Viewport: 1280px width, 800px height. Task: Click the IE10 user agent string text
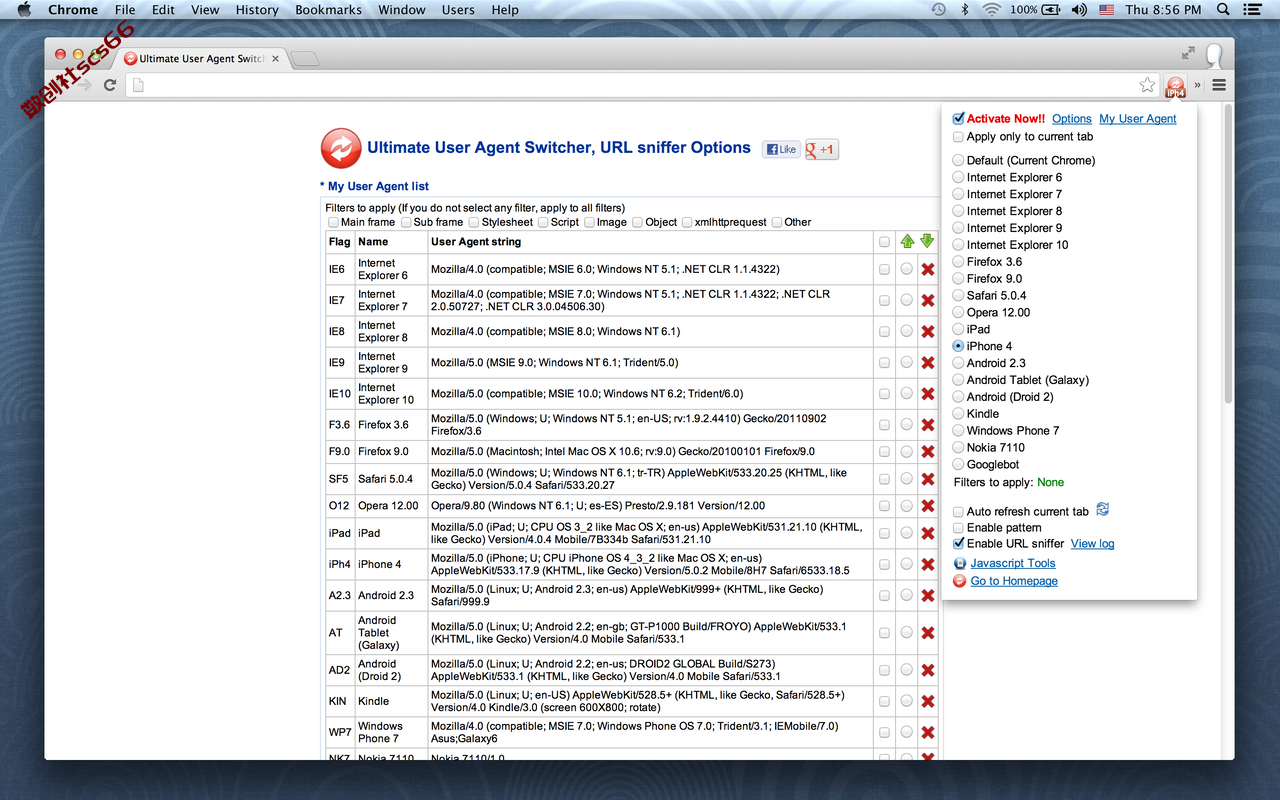[x=587, y=394]
